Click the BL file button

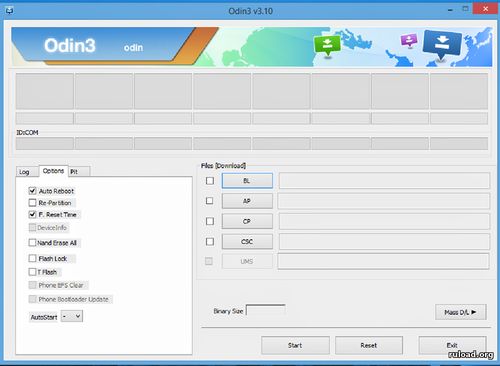pos(247,181)
